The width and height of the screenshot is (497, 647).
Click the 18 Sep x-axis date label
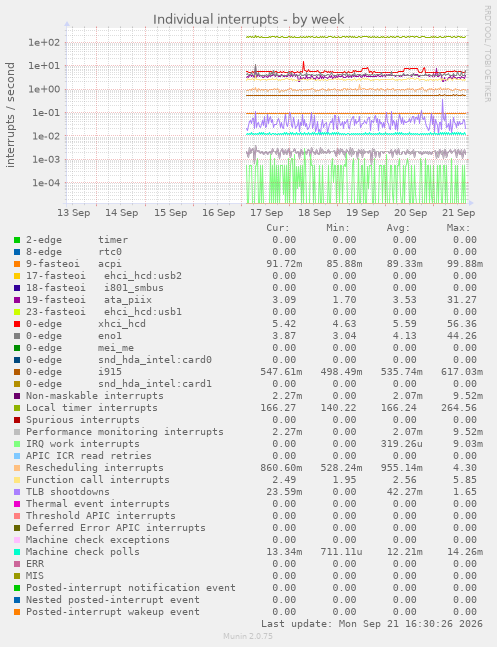click(315, 213)
